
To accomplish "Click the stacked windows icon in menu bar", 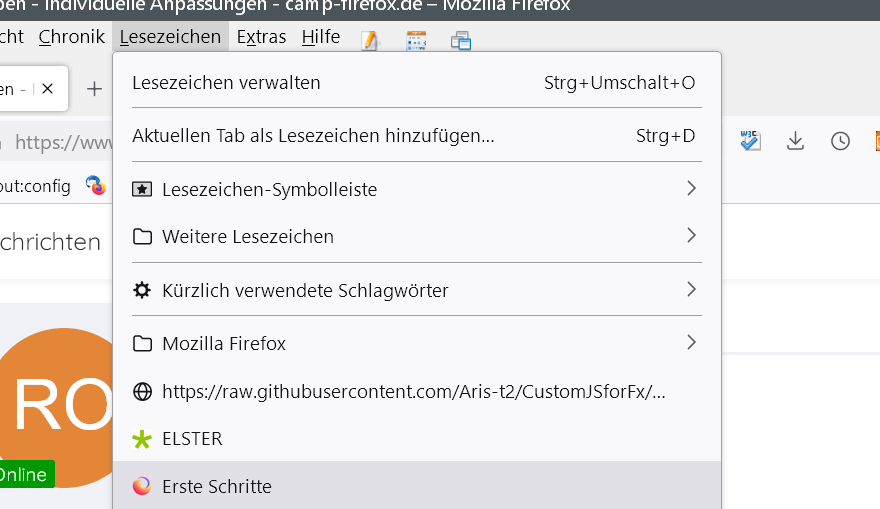I will [460, 40].
